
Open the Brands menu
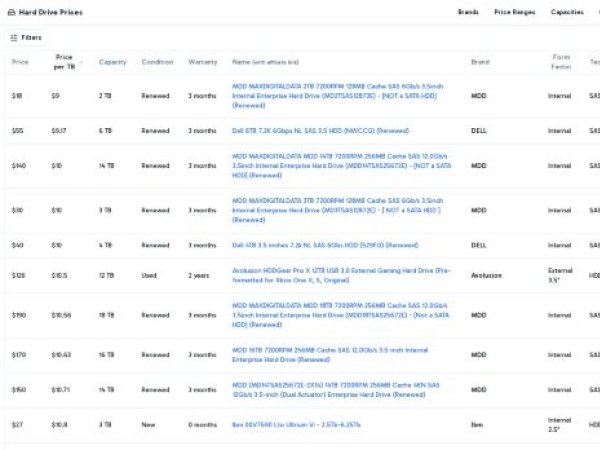pyautogui.click(x=467, y=12)
